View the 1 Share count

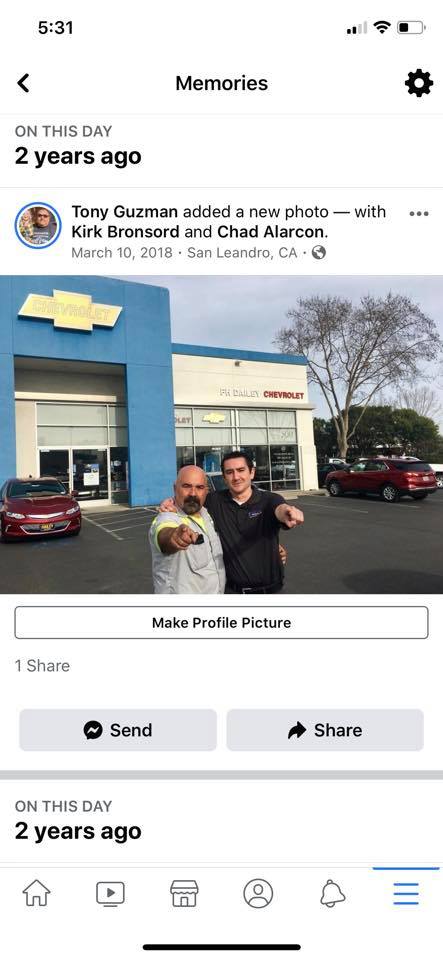[42, 666]
